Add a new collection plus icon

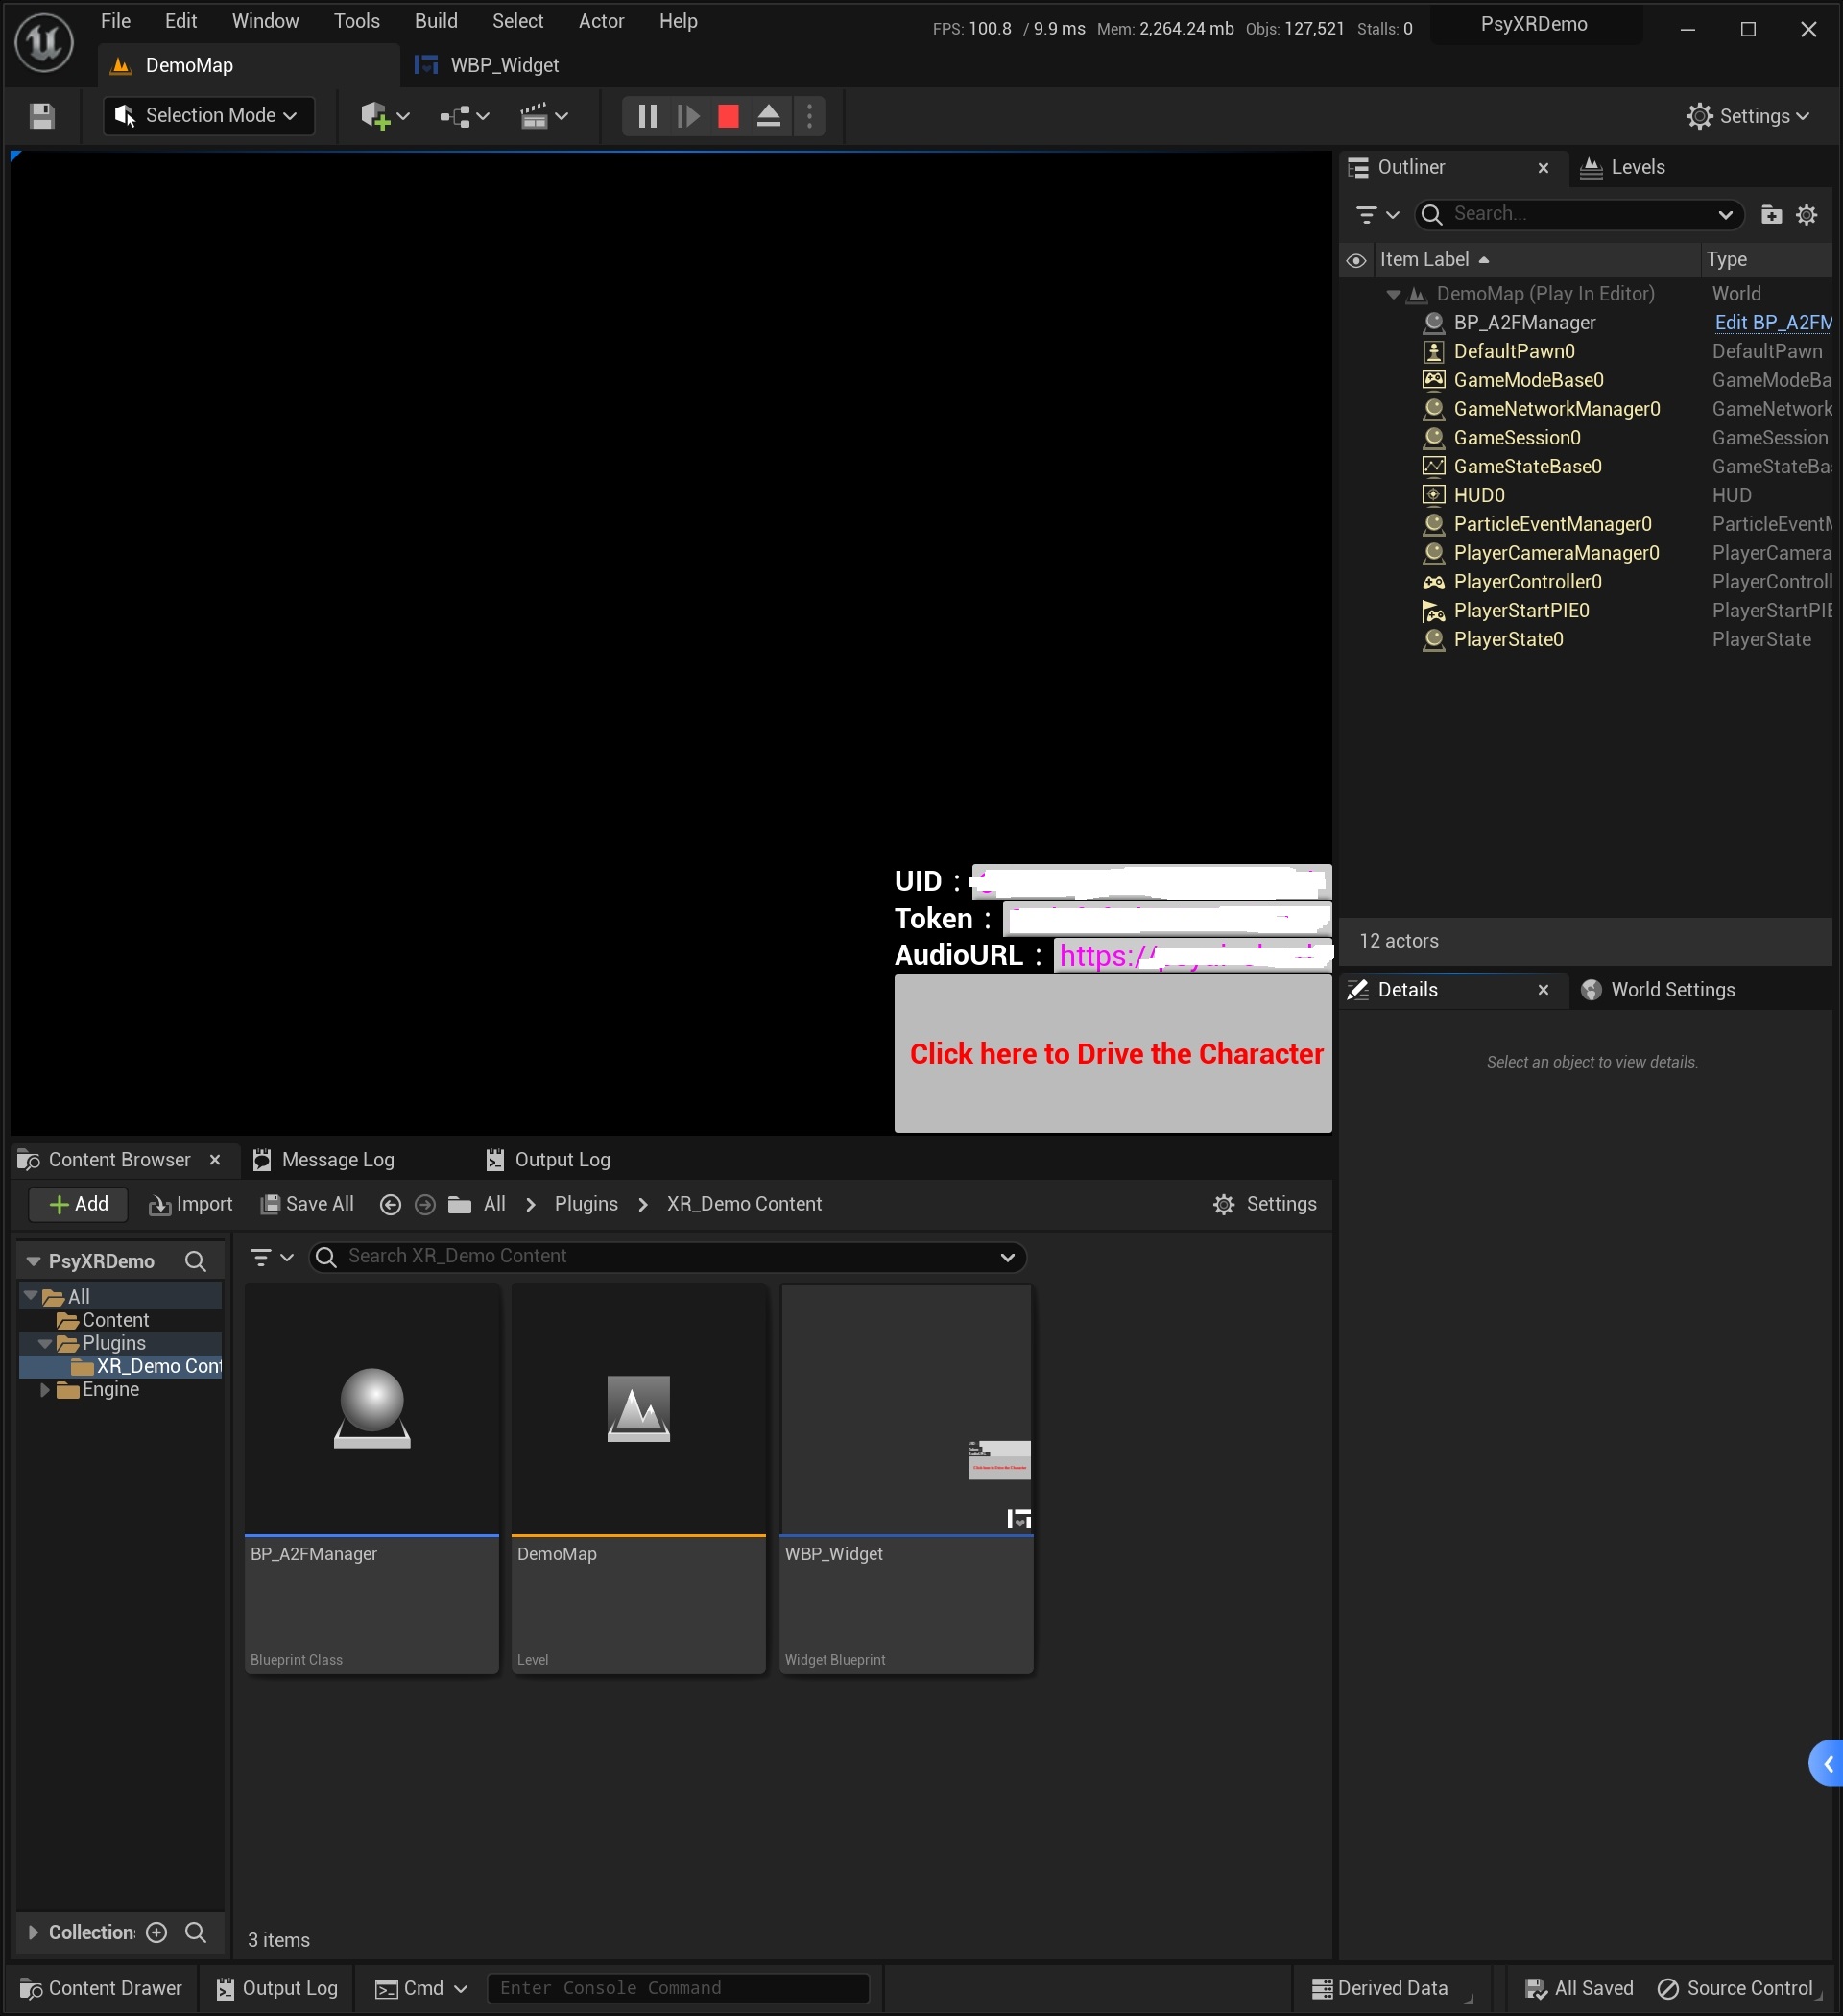pos(157,1932)
